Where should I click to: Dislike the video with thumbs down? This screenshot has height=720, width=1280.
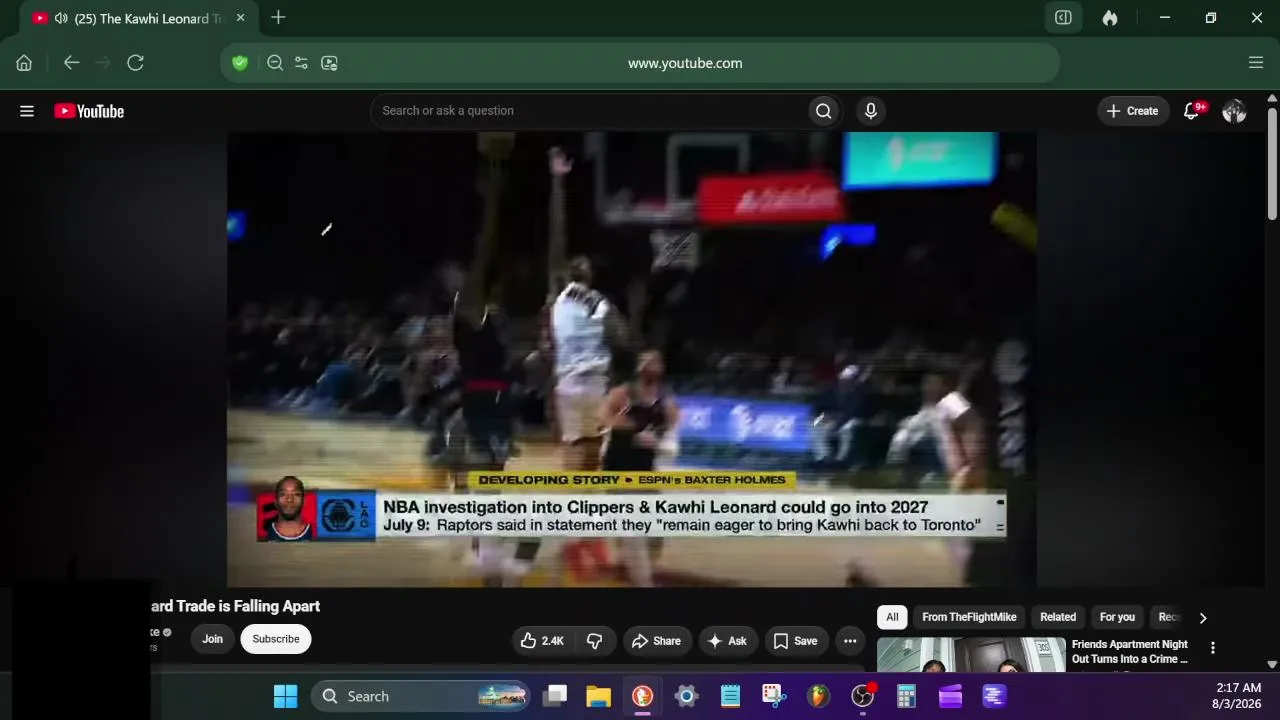[594, 641]
